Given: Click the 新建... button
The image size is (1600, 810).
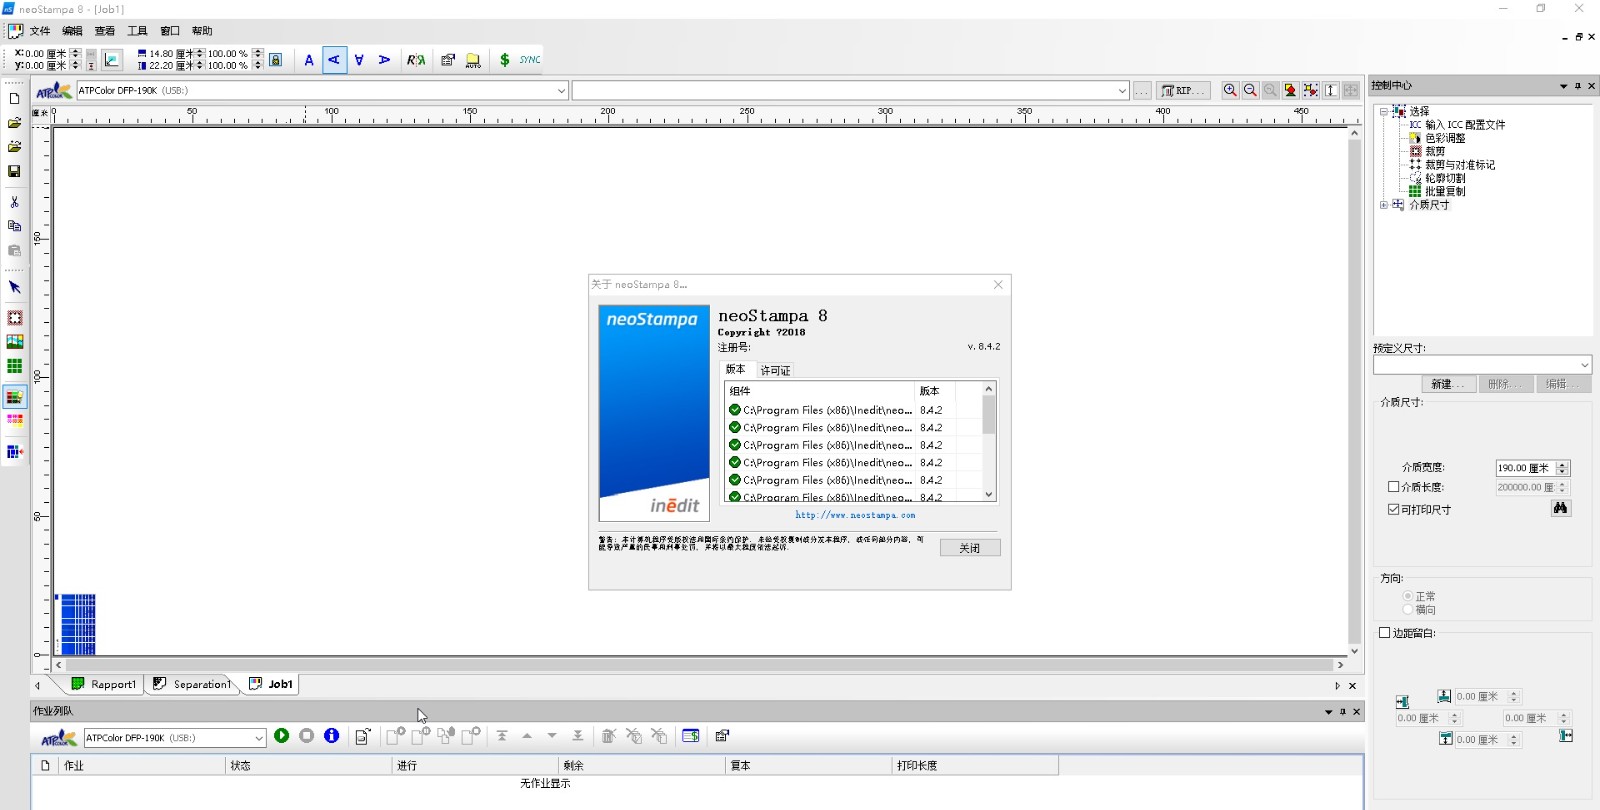Looking at the screenshot, I should pyautogui.click(x=1448, y=384).
